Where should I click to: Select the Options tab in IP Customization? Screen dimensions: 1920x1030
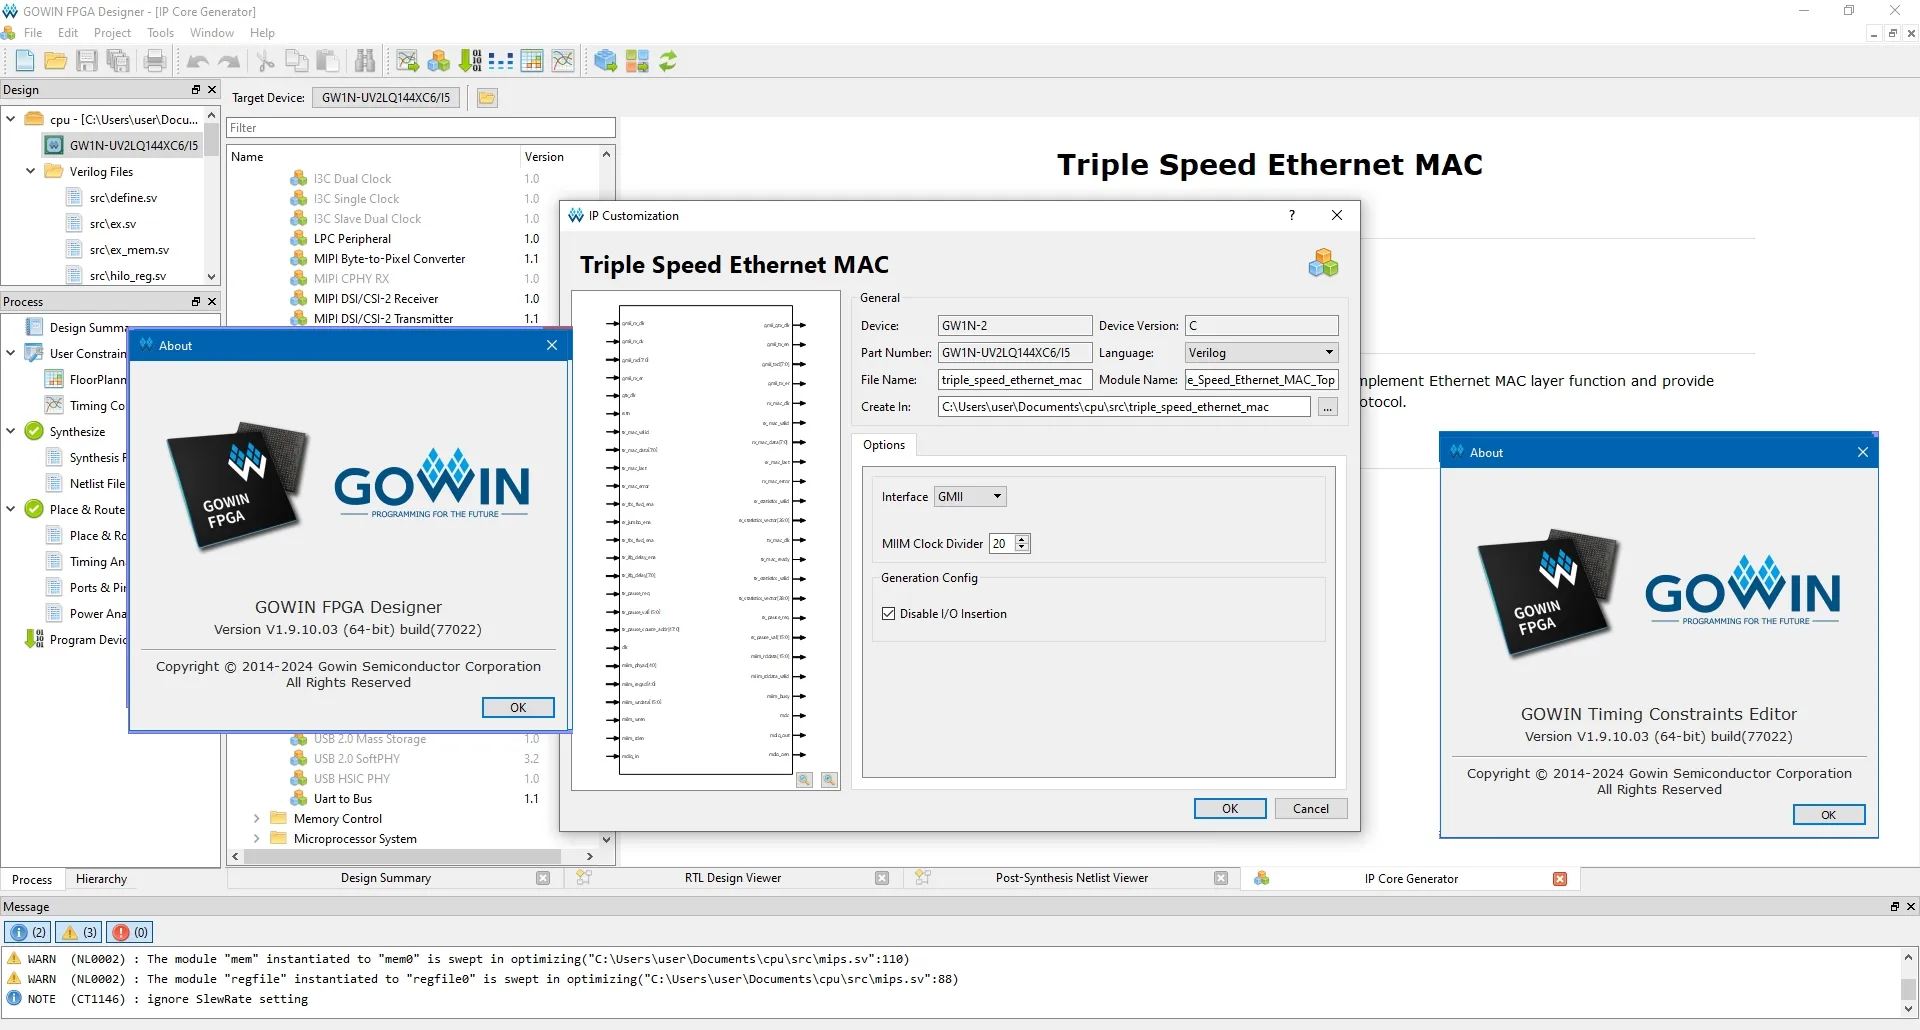[884, 445]
